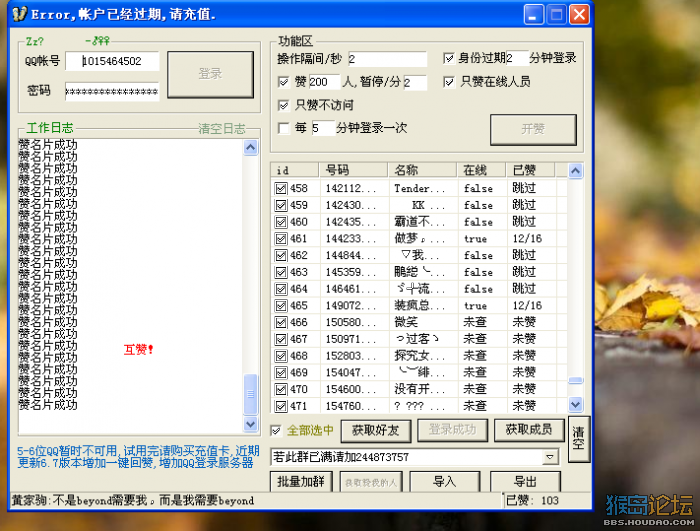The width and height of the screenshot is (700, 531).
Task: Toggle the 赞200人 checkbox
Action: [x=283, y=82]
